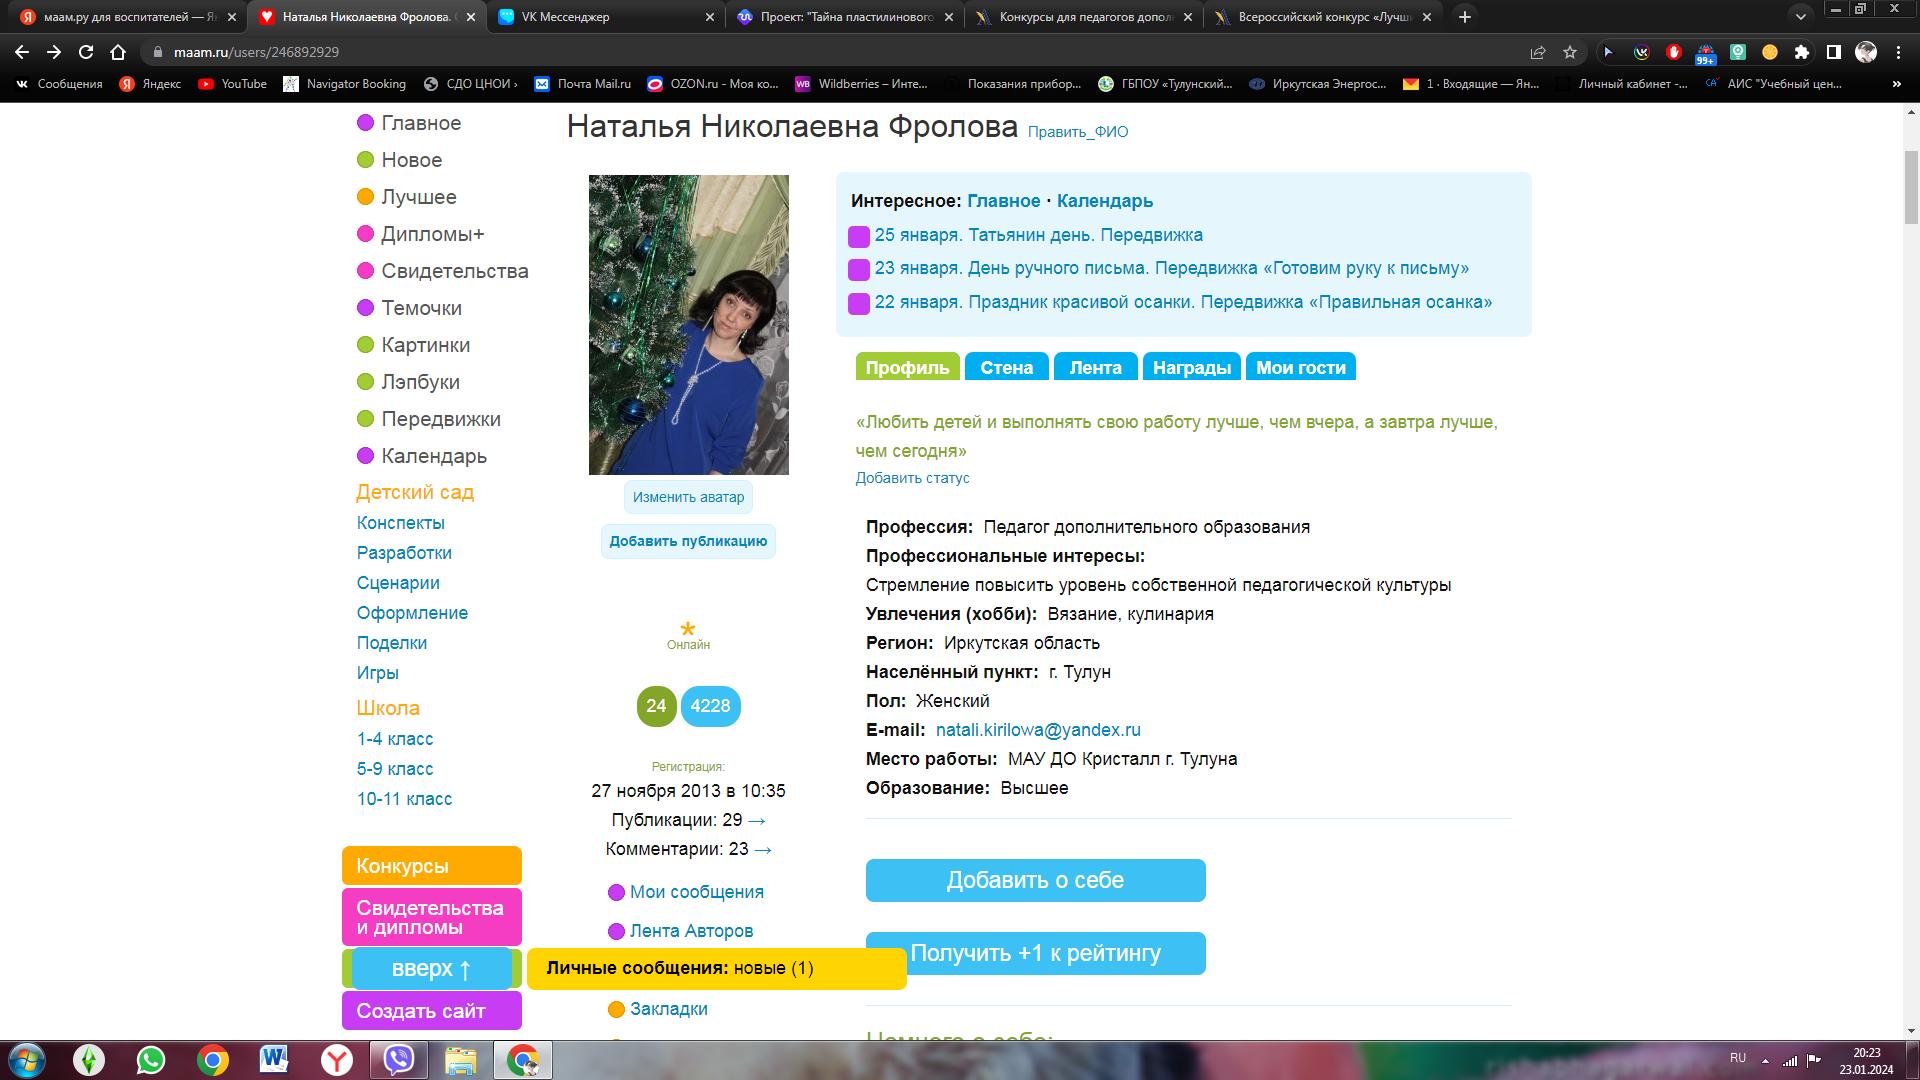This screenshot has height=1080, width=1920.
Task: Bookmark this page with the star icon
Action: pyautogui.click(x=1570, y=52)
